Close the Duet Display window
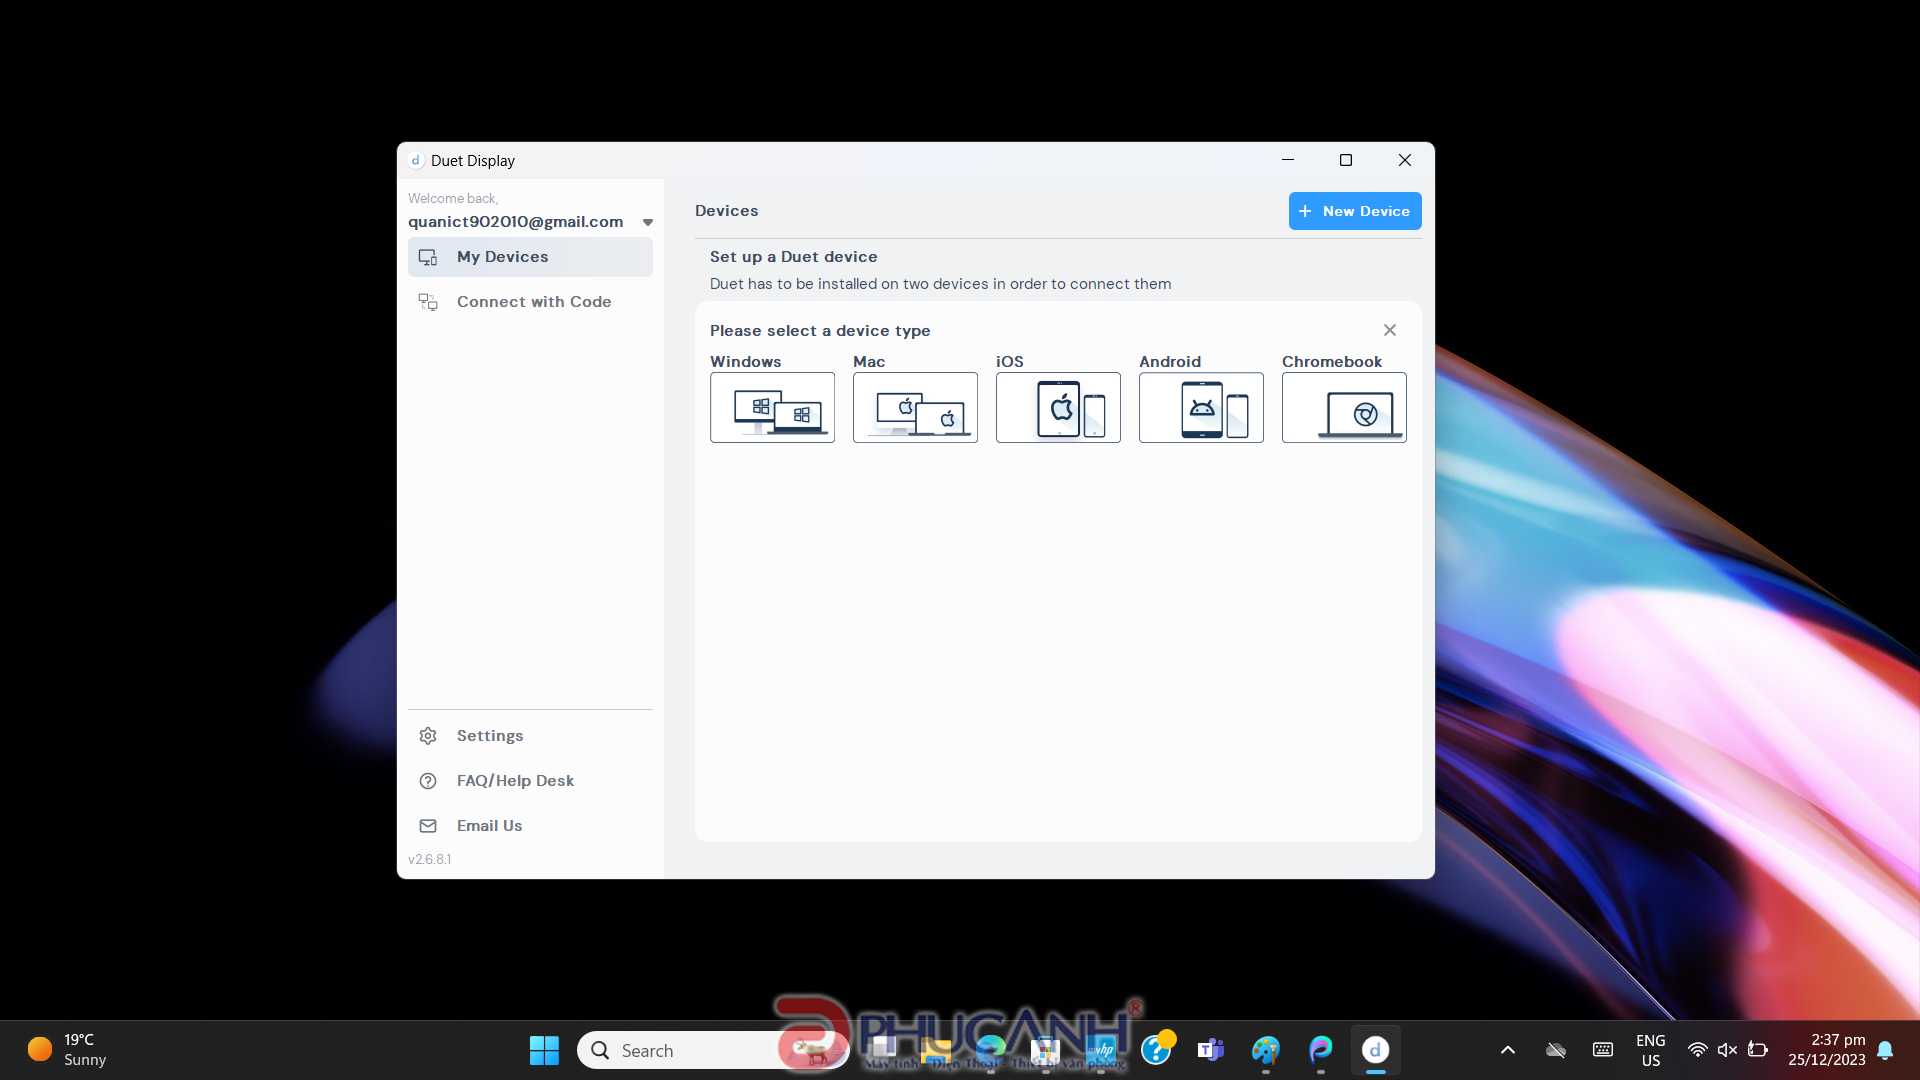This screenshot has width=1920, height=1080. click(x=1405, y=160)
